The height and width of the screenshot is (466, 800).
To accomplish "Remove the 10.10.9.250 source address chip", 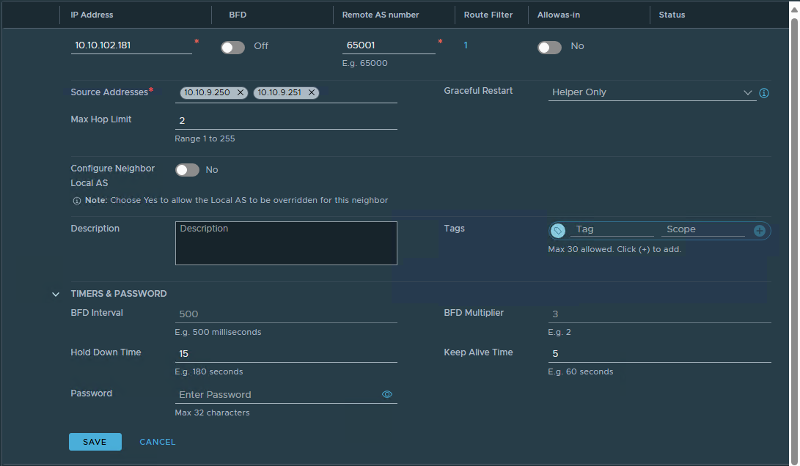I will tap(240, 93).
